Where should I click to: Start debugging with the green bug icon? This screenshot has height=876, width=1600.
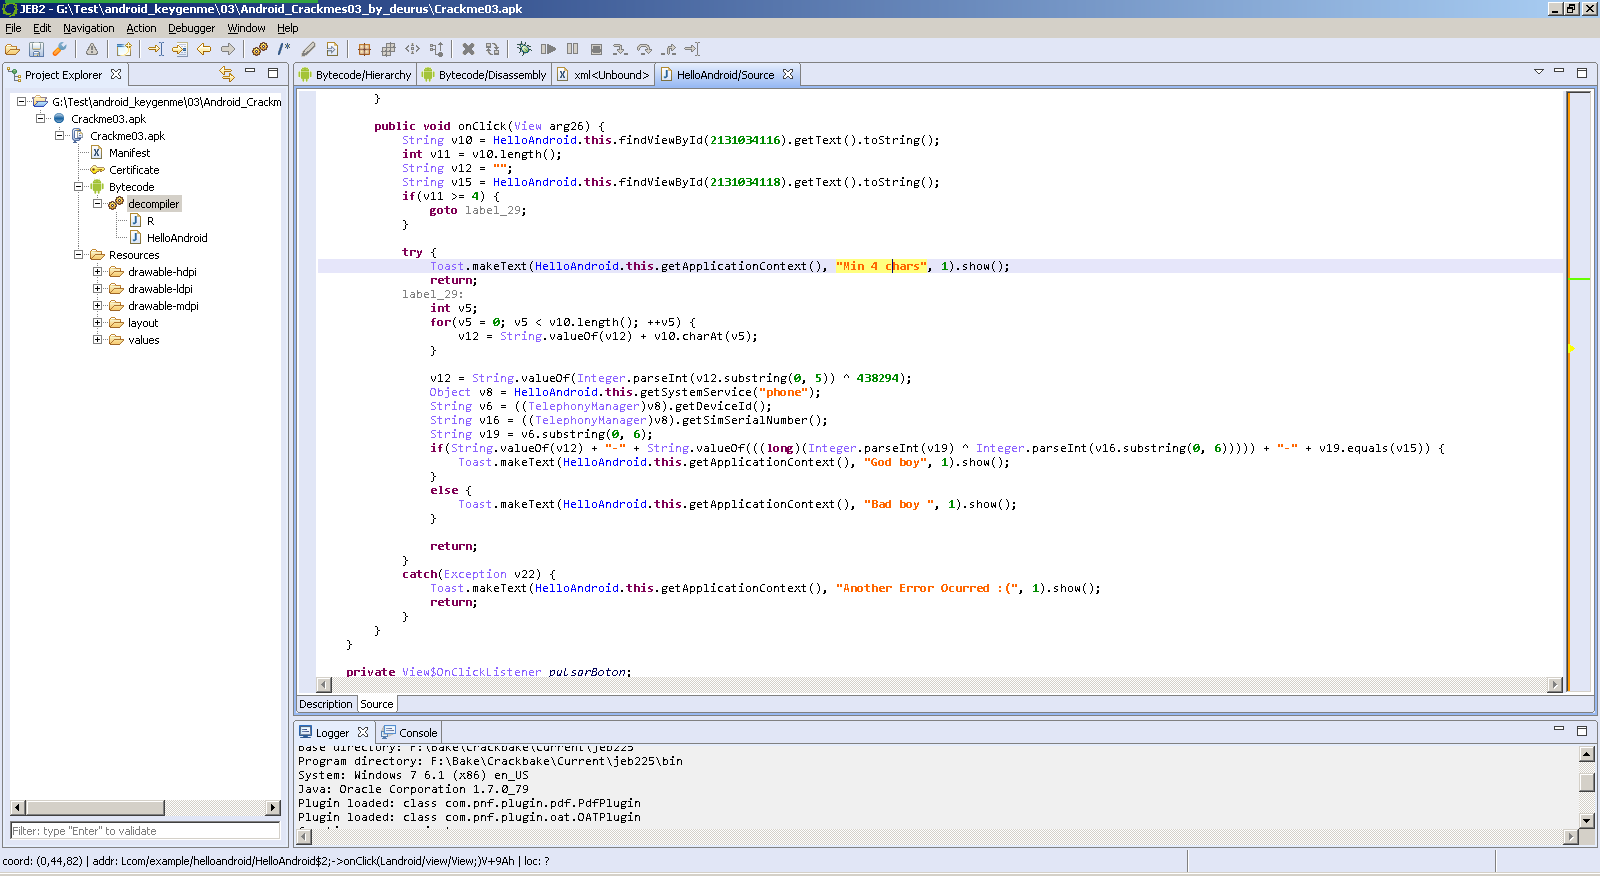[524, 49]
